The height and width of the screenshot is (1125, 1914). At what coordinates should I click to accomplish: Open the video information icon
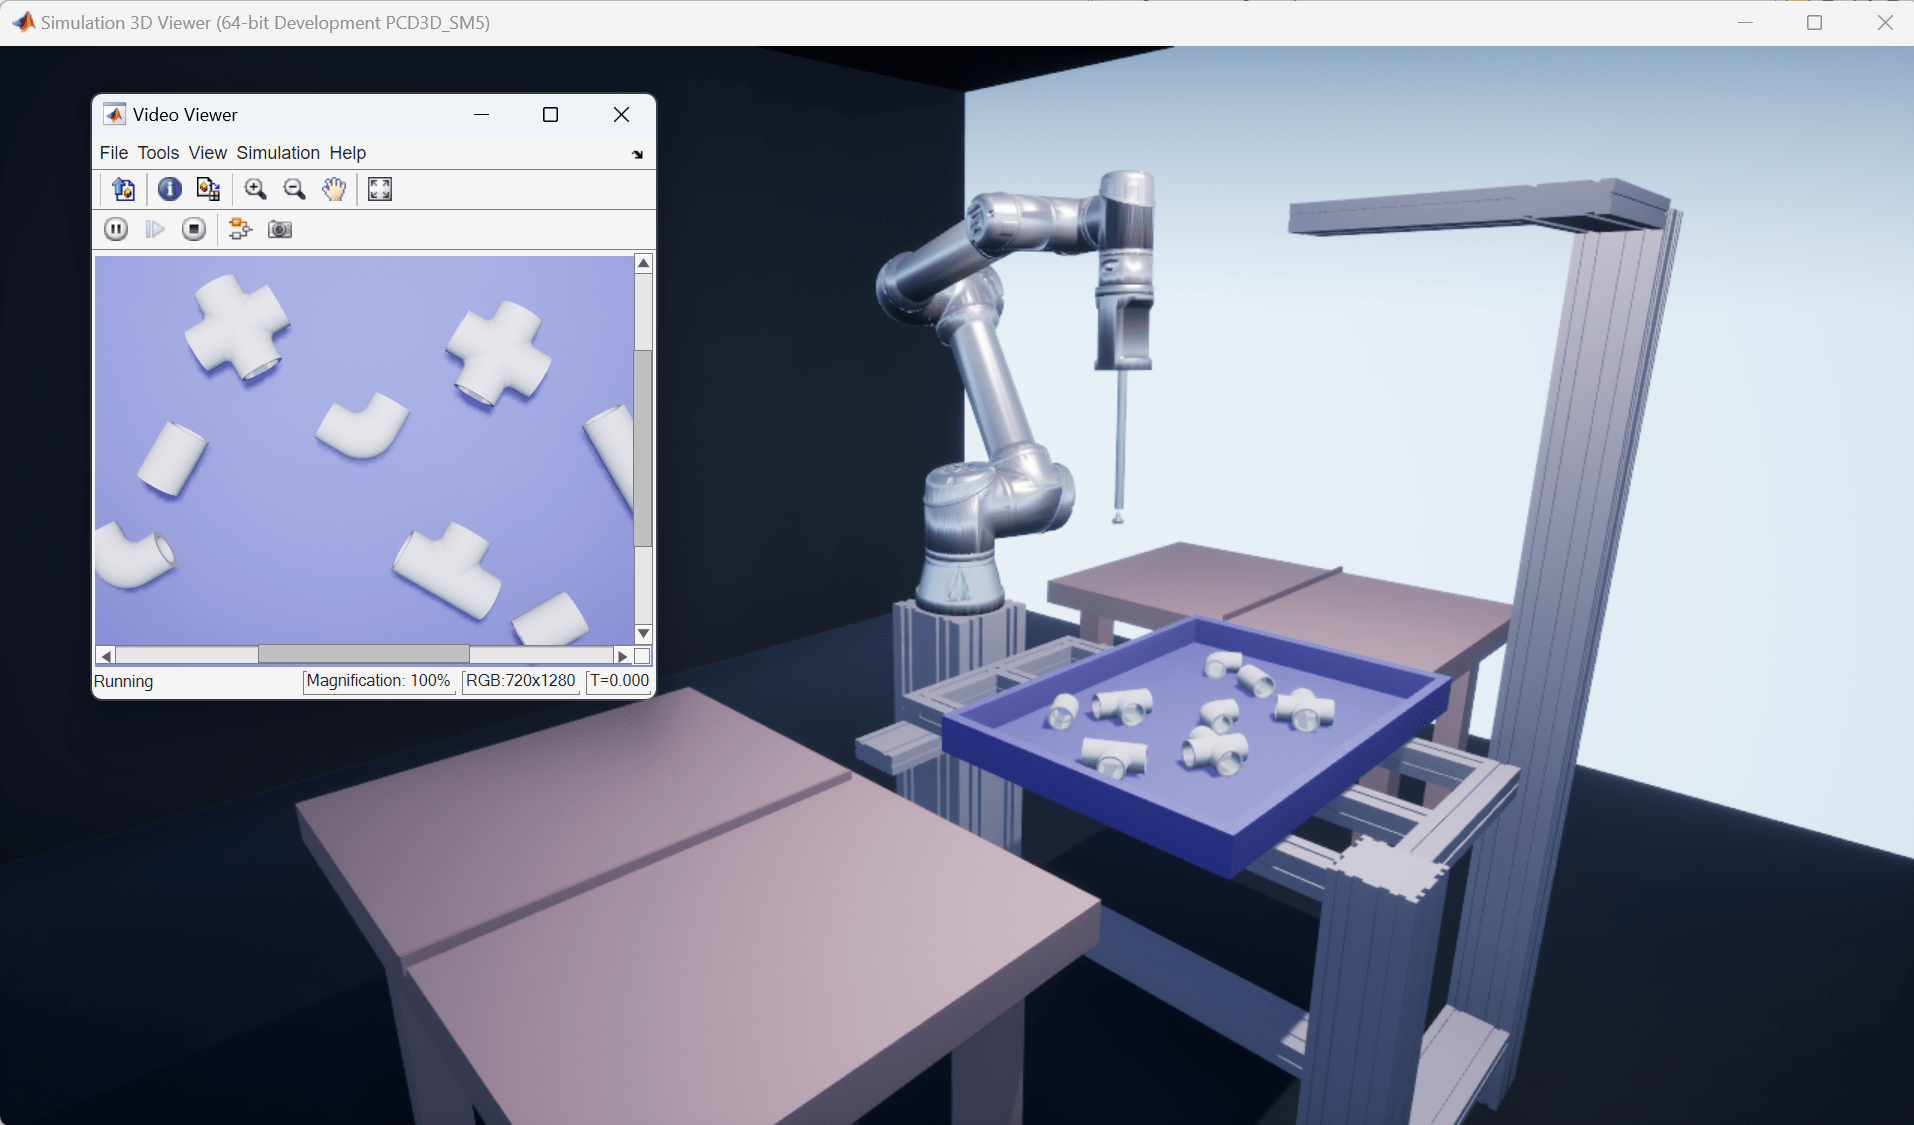(170, 189)
